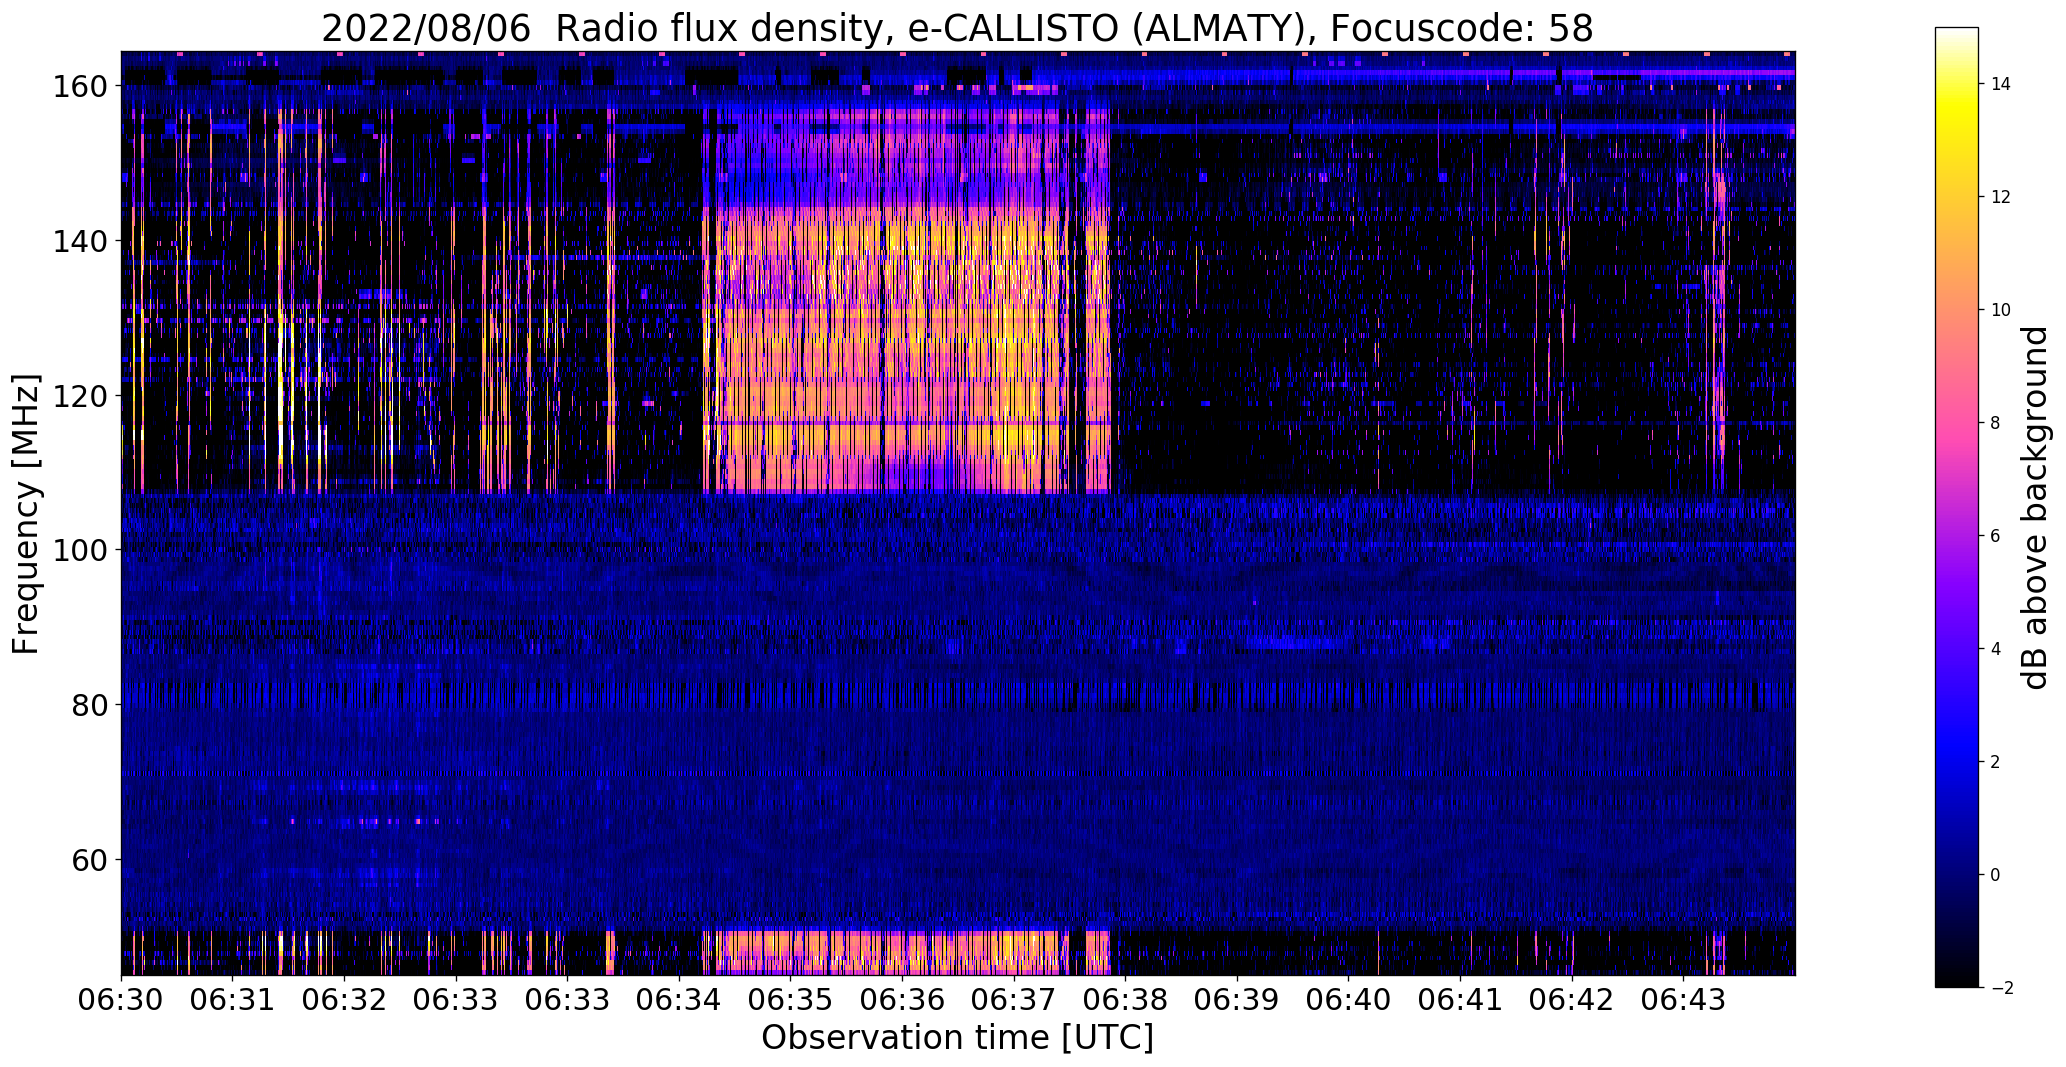Pick the colorbar tick value 2
The width and height of the screenshot is (2066, 1067).
click(x=1996, y=762)
